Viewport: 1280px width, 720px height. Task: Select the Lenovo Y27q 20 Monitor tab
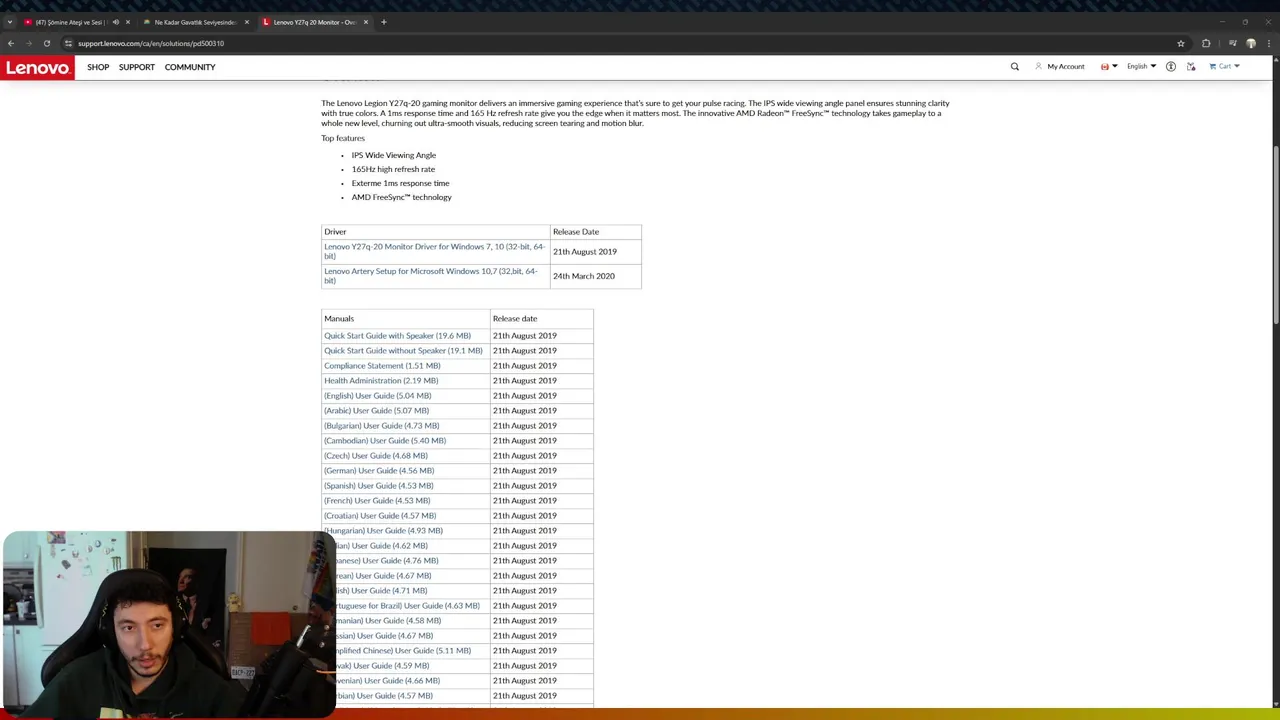click(x=314, y=22)
